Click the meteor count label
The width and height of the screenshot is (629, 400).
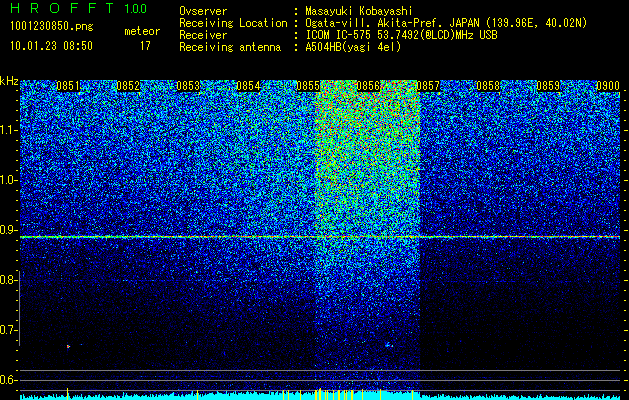coord(142,31)
